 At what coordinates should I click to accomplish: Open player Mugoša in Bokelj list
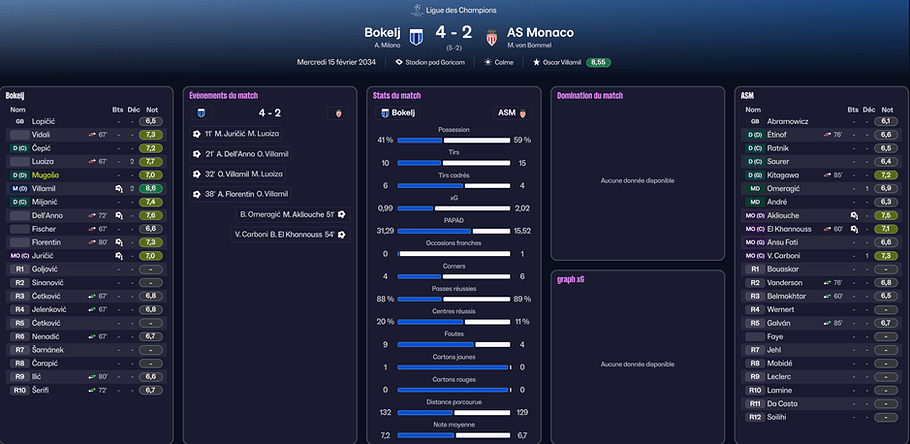(x=45, y=175)
